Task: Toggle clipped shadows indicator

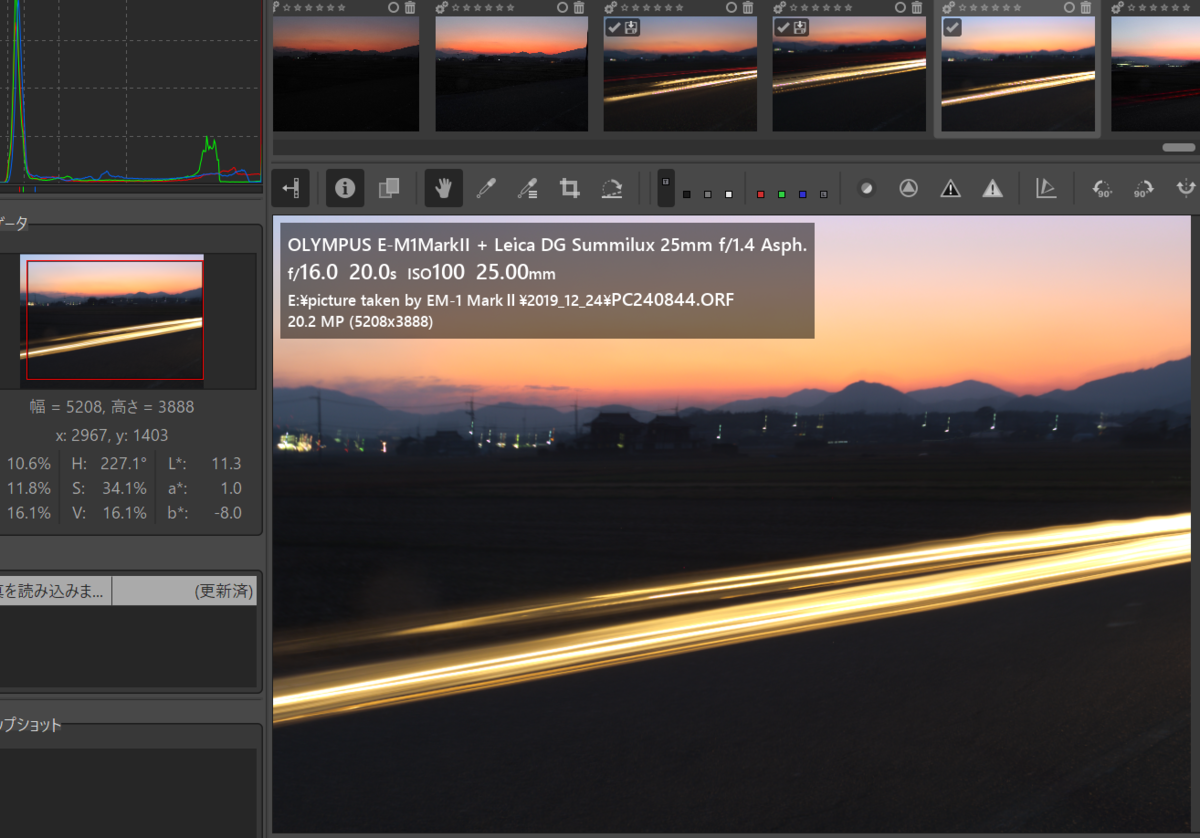Action: [950, 188]
